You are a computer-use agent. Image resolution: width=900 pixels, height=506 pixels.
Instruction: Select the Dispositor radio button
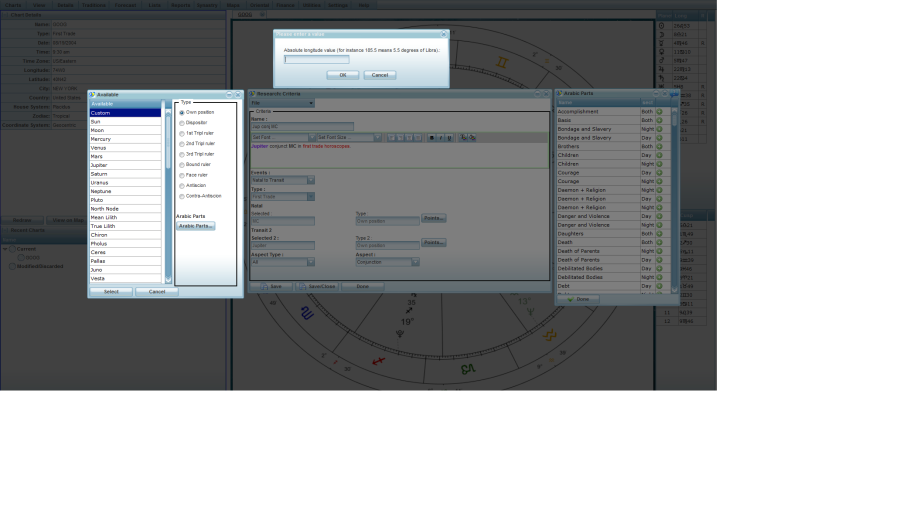coord(181,123)
